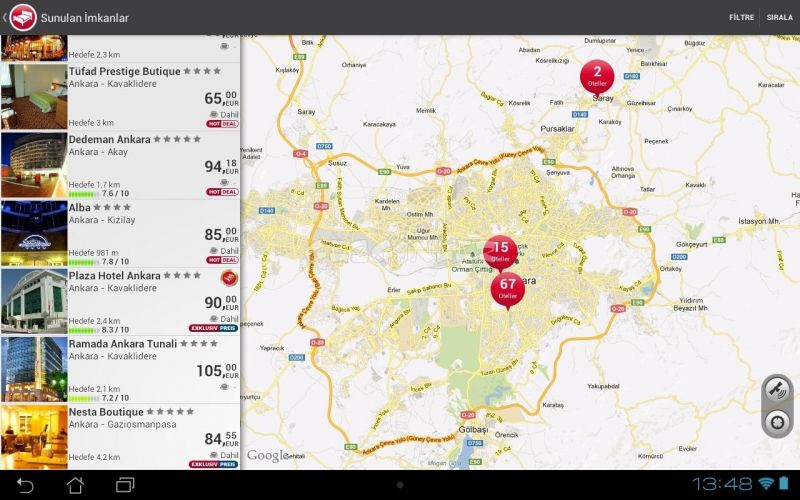
Task: Open the partly visible hotel card at Hedefe 2,3 km
Action: (120, 48)
